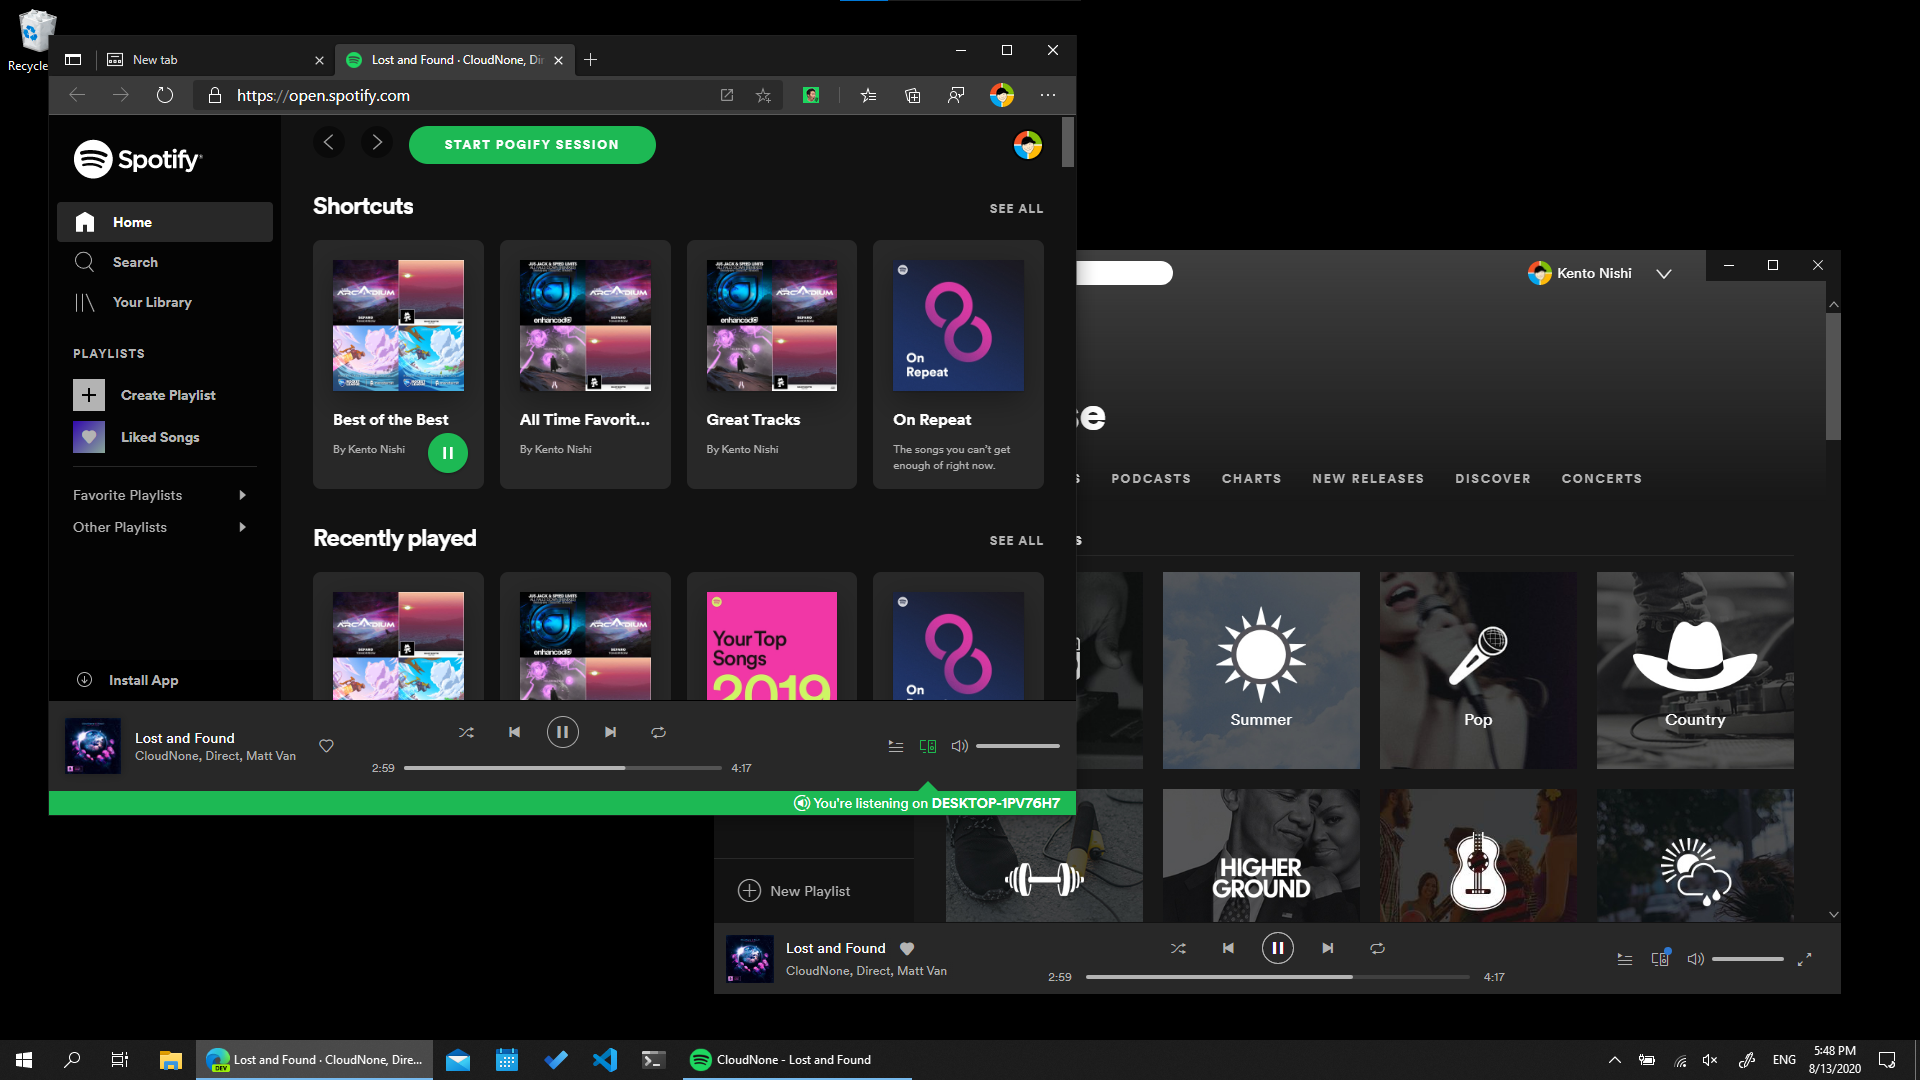The width and height of the screenshot is (1920, 1080).
Task: Go back with the Spotify web back chevron
Action: coord(329,143)
